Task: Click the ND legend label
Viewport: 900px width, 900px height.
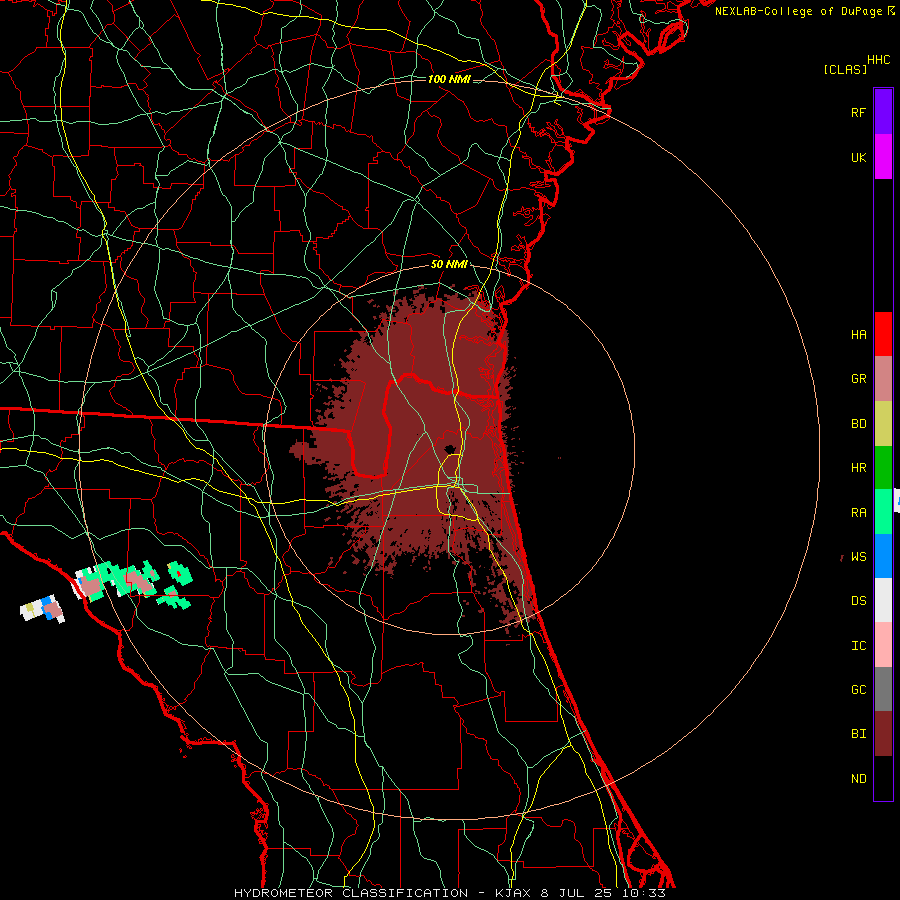Action: click(x=858, y=778)
